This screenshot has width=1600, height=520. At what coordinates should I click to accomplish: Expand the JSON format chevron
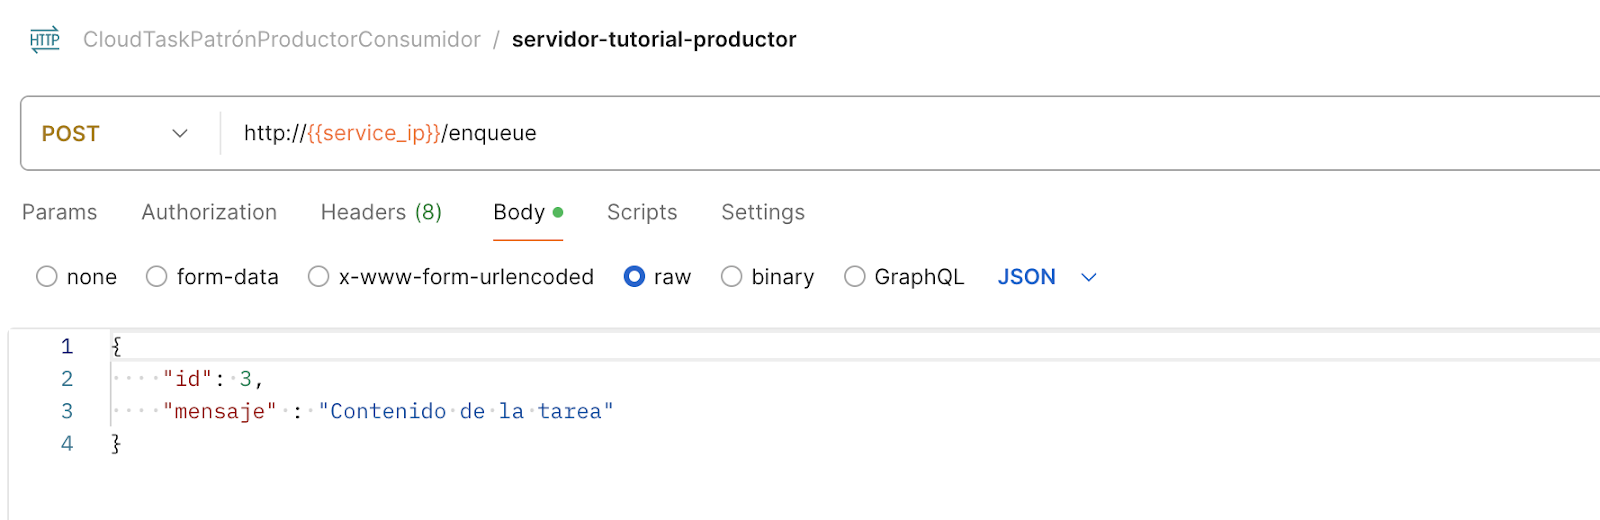pyautogui.click(x=1089, y=277)
